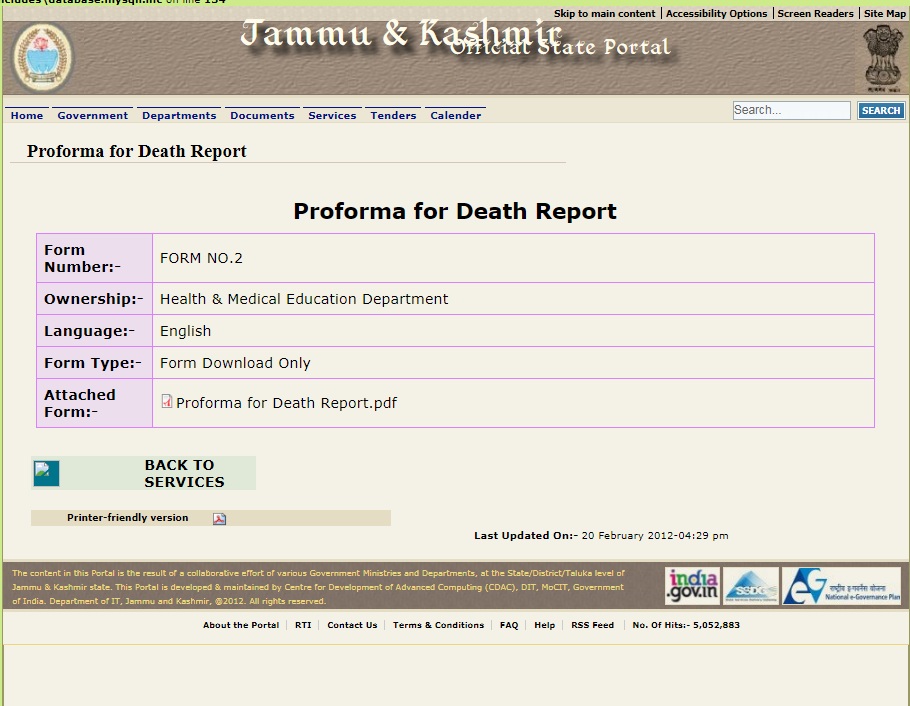
Task: Open the india.gov.in footer logo
Action: [694, 586]
